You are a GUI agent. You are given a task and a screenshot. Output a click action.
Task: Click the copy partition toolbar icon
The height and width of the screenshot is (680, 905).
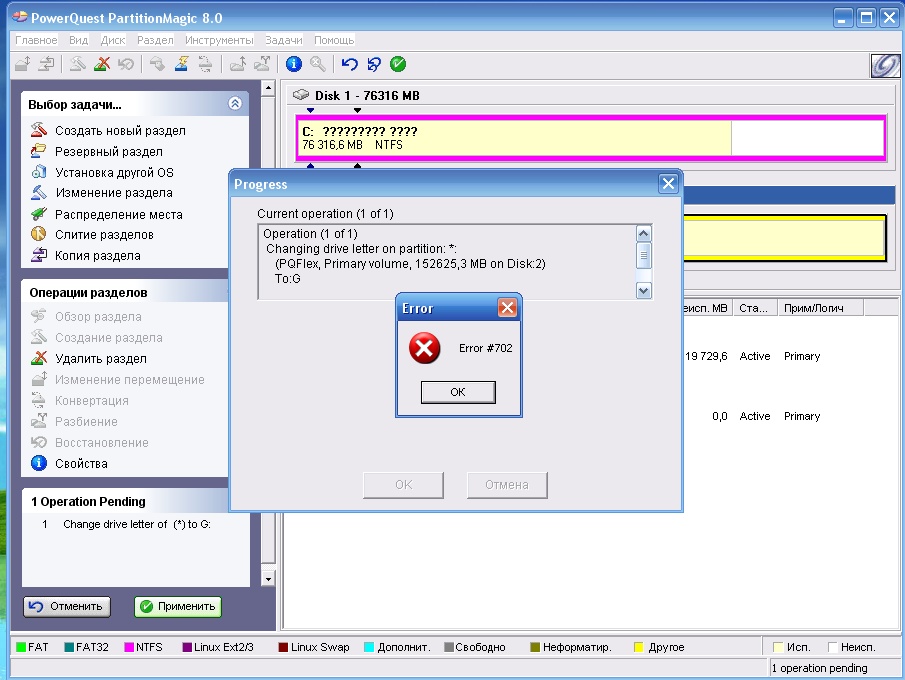point(46,63)
